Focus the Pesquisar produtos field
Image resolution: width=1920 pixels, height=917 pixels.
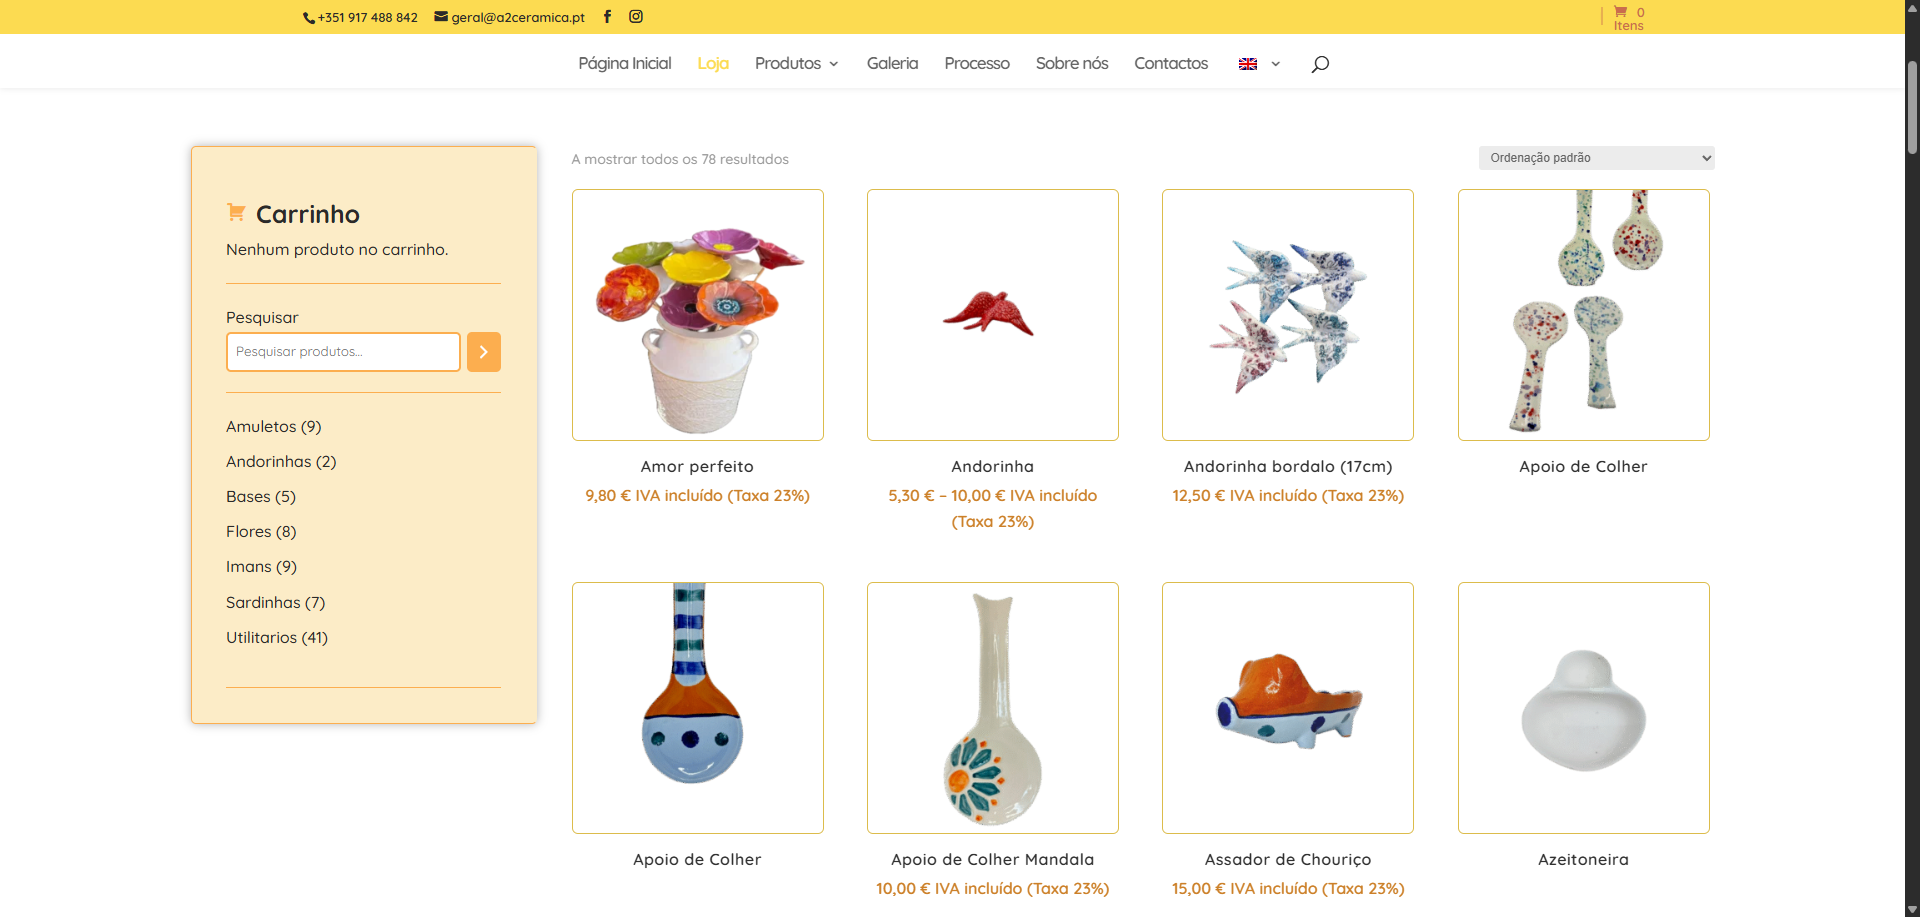click(x=343, y=352)
